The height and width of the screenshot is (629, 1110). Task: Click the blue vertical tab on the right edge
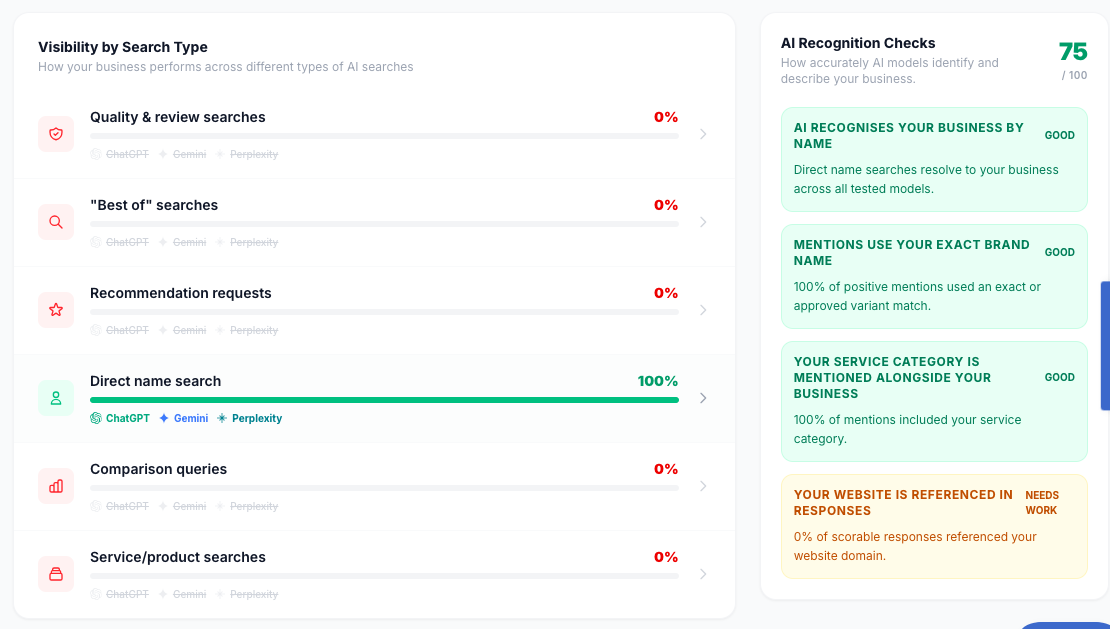pos(1105,346)
